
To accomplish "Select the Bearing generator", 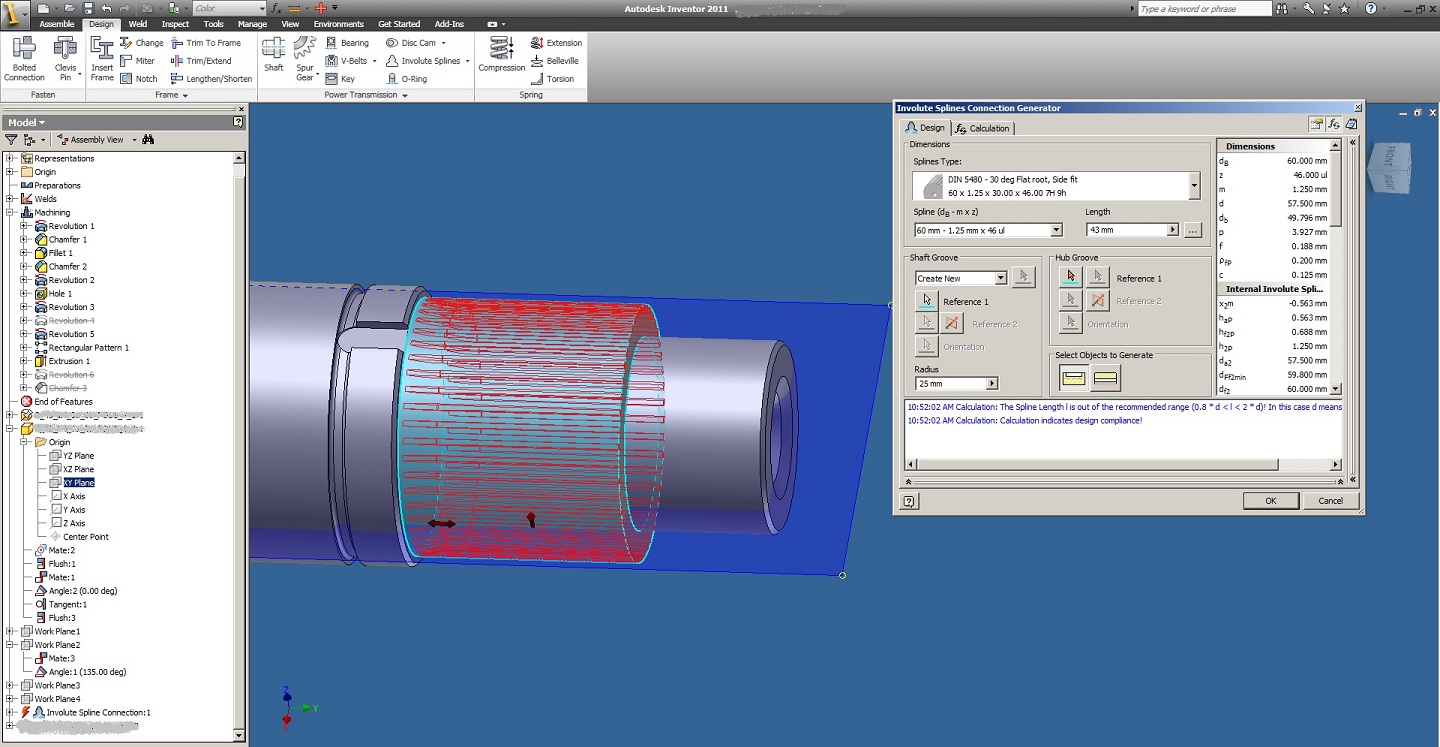I will tap(347, 43).
